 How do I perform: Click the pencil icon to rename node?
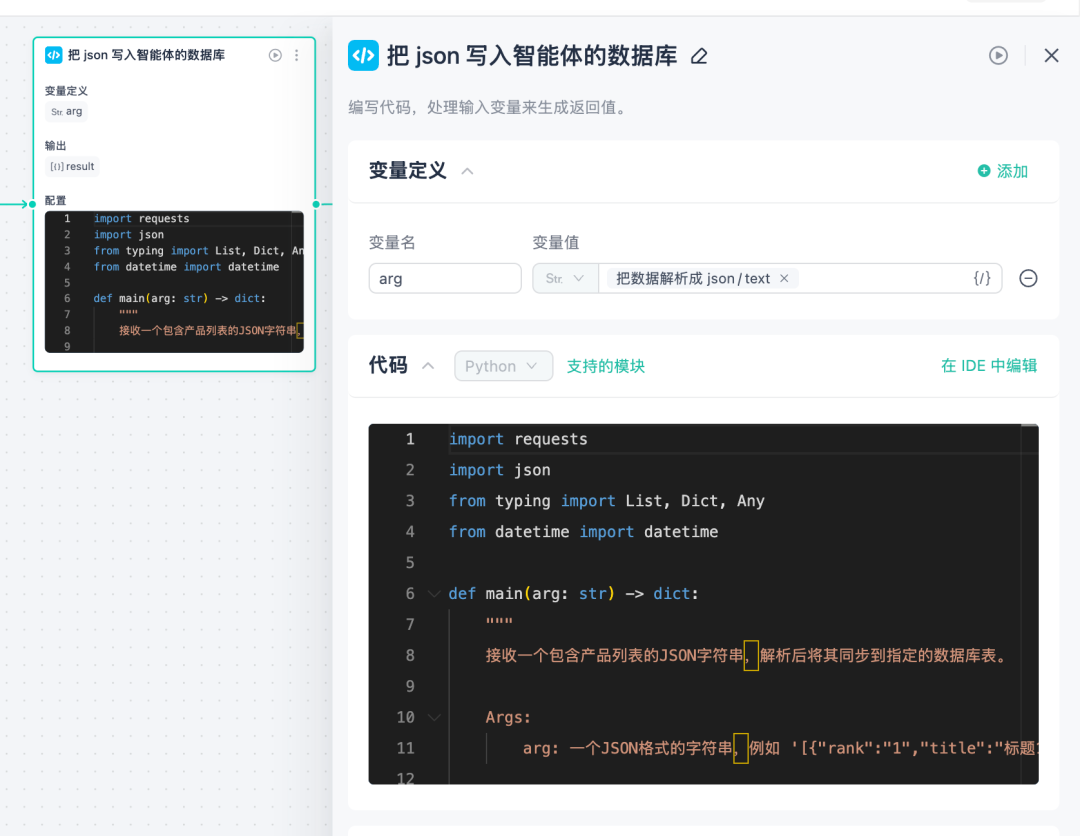(699, 56)
